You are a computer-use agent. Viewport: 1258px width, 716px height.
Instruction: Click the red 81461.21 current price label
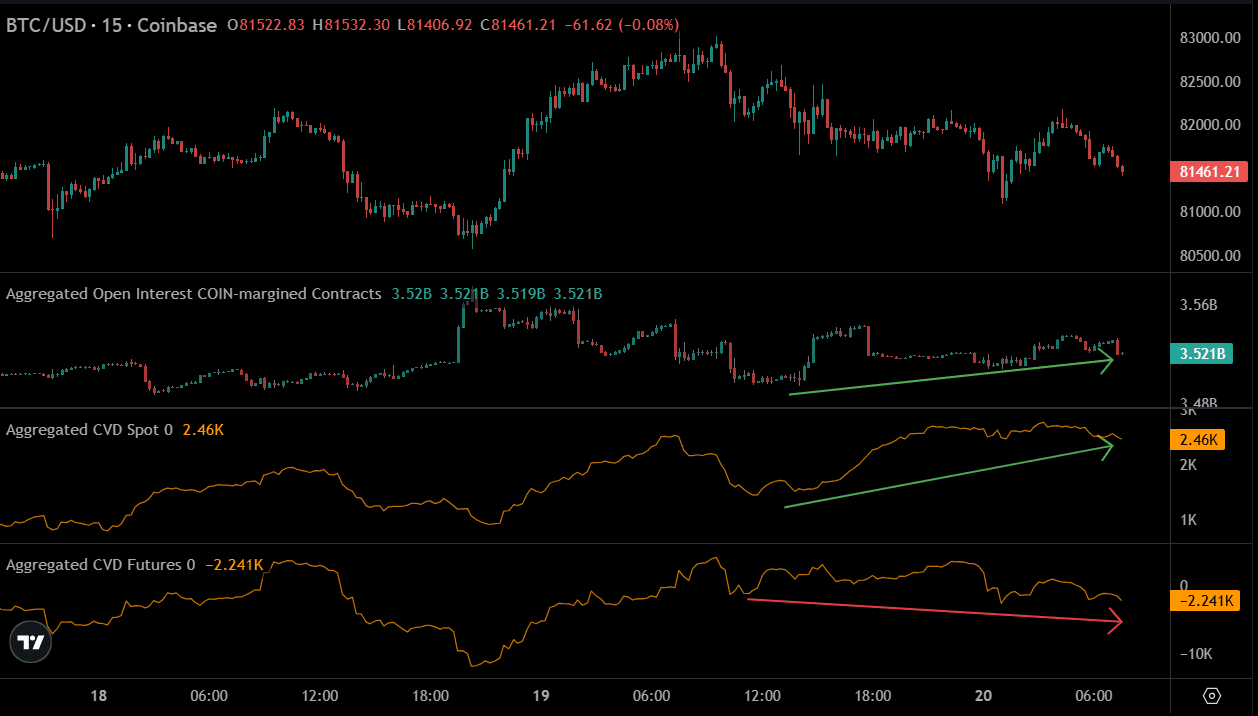point(1209,172)
